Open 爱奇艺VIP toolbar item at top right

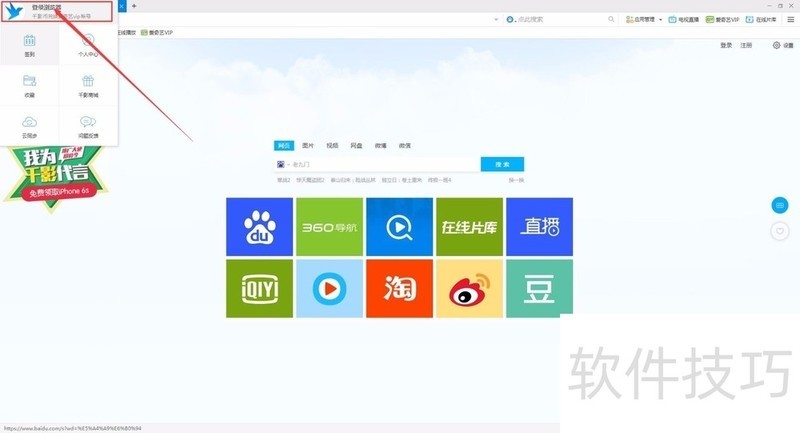point(722,19)
